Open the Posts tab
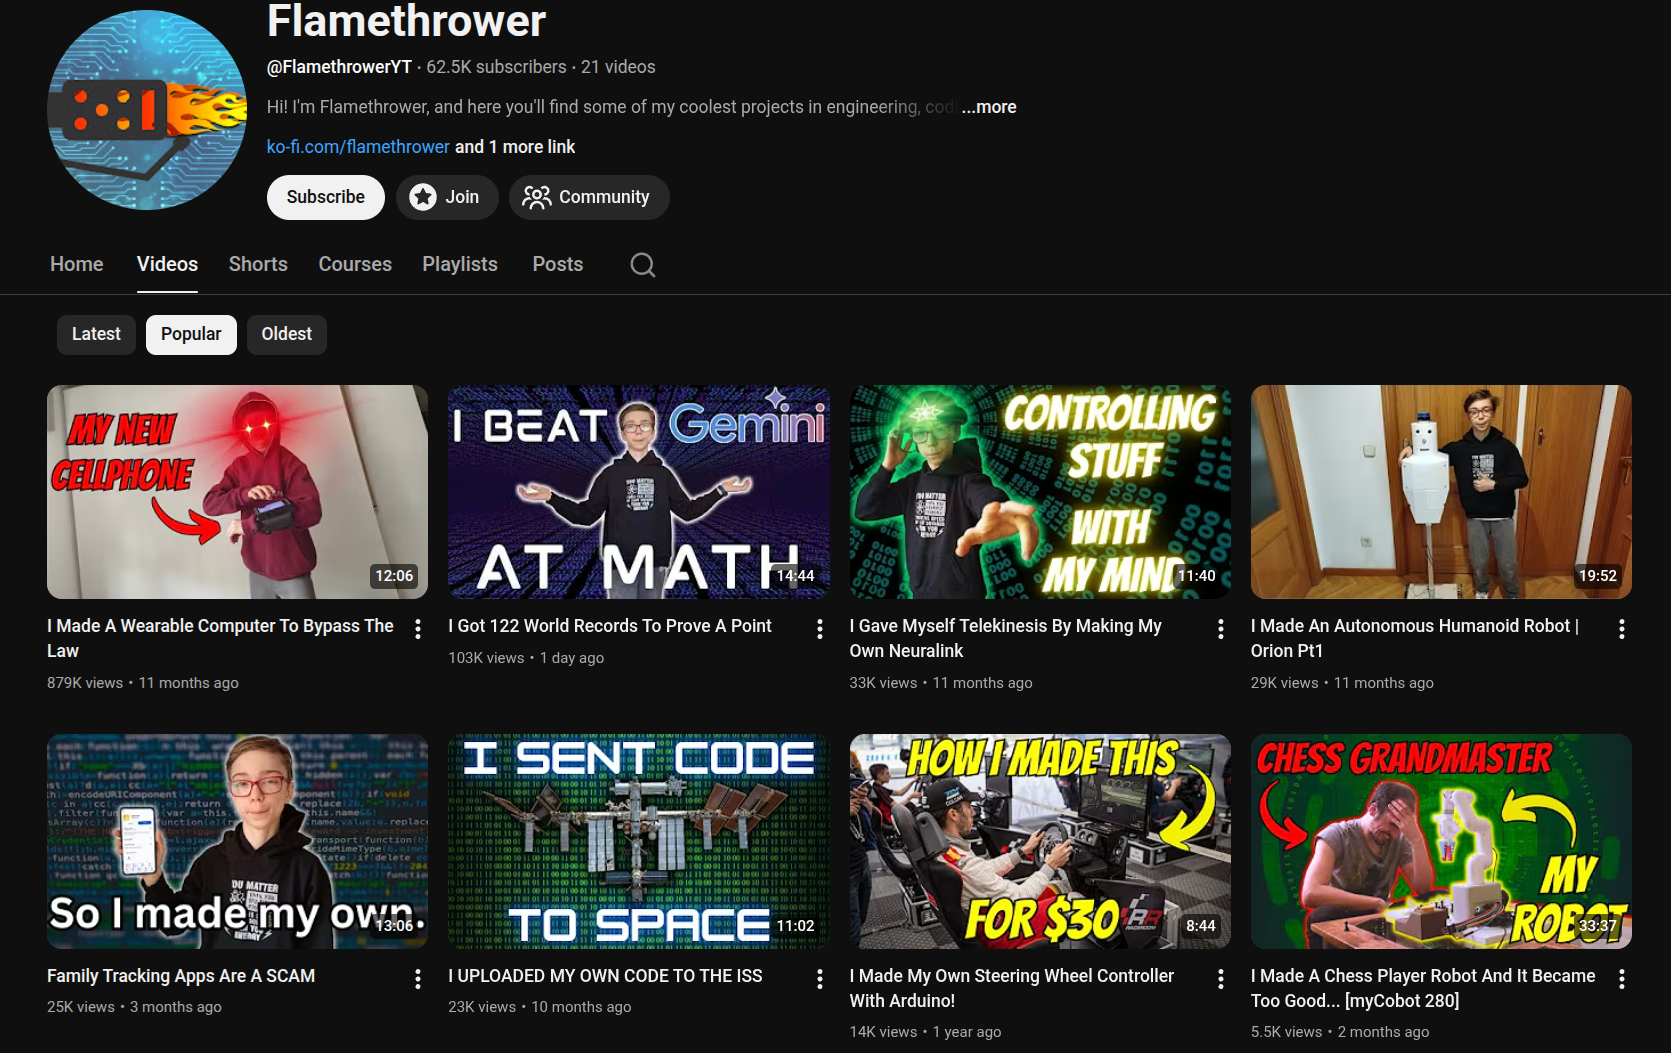The width and height of the screenshot is (1671, 1053). 558,264
